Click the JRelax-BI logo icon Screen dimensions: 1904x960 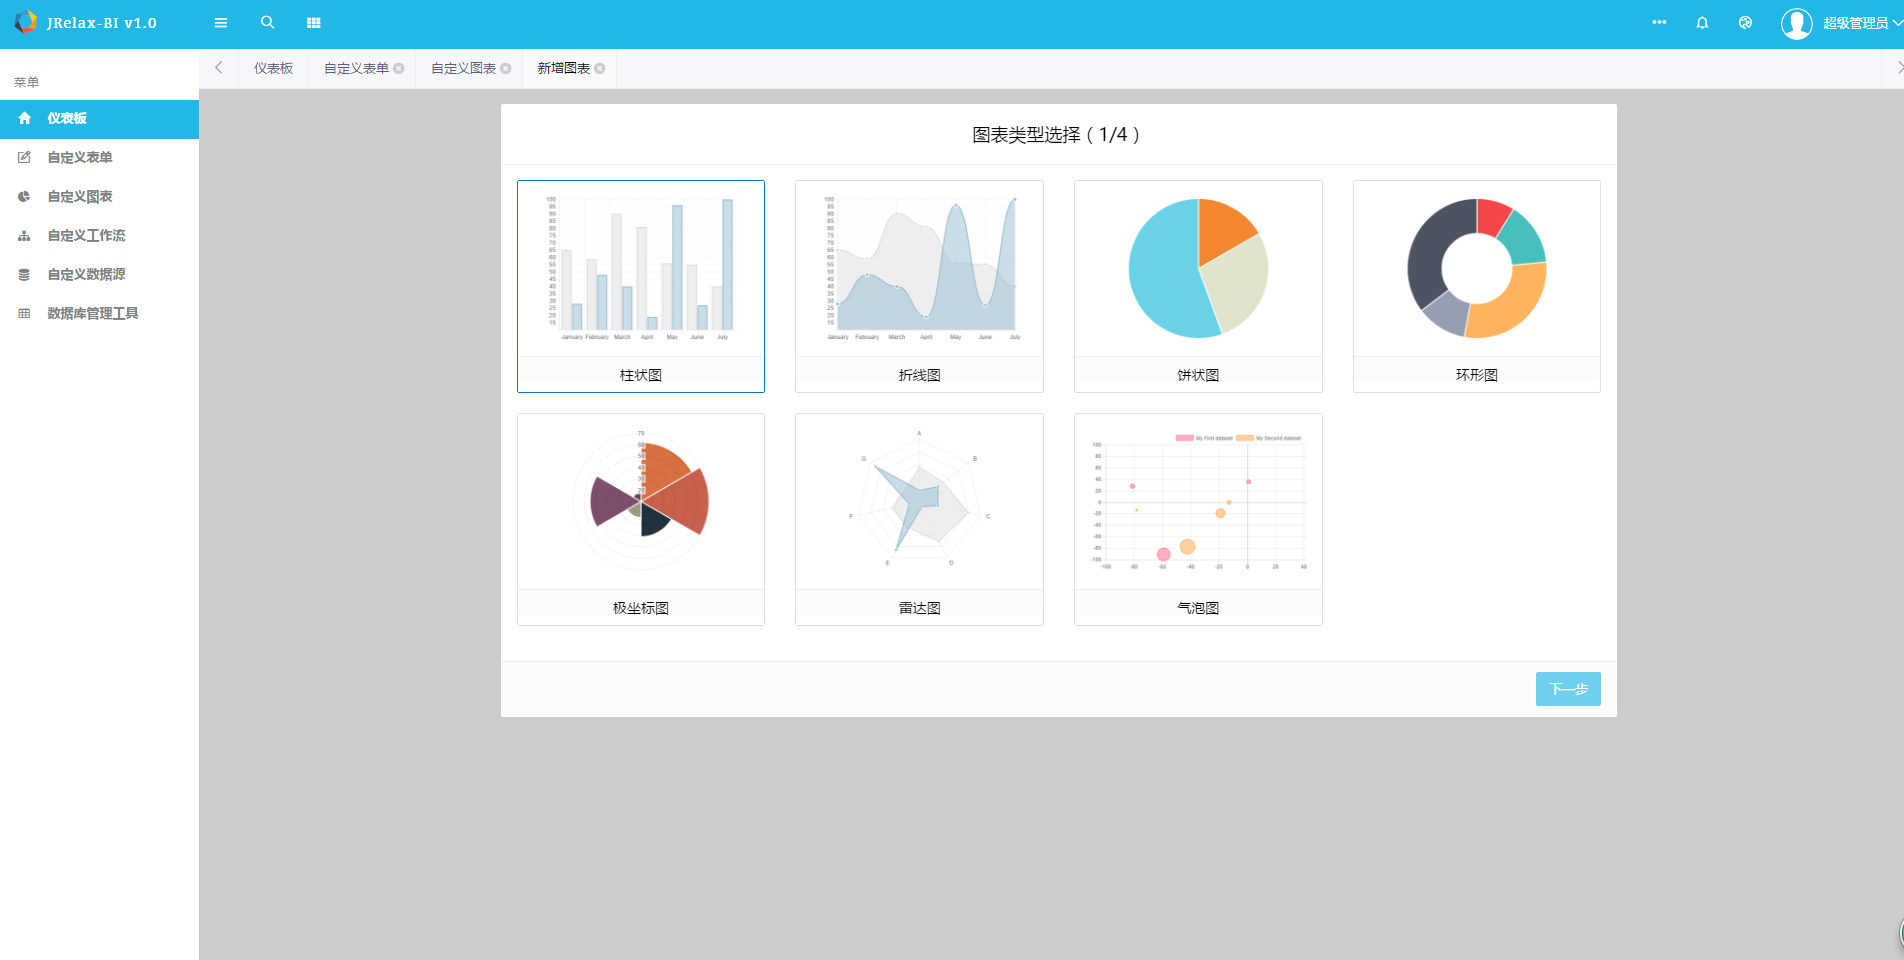(25, 21)
